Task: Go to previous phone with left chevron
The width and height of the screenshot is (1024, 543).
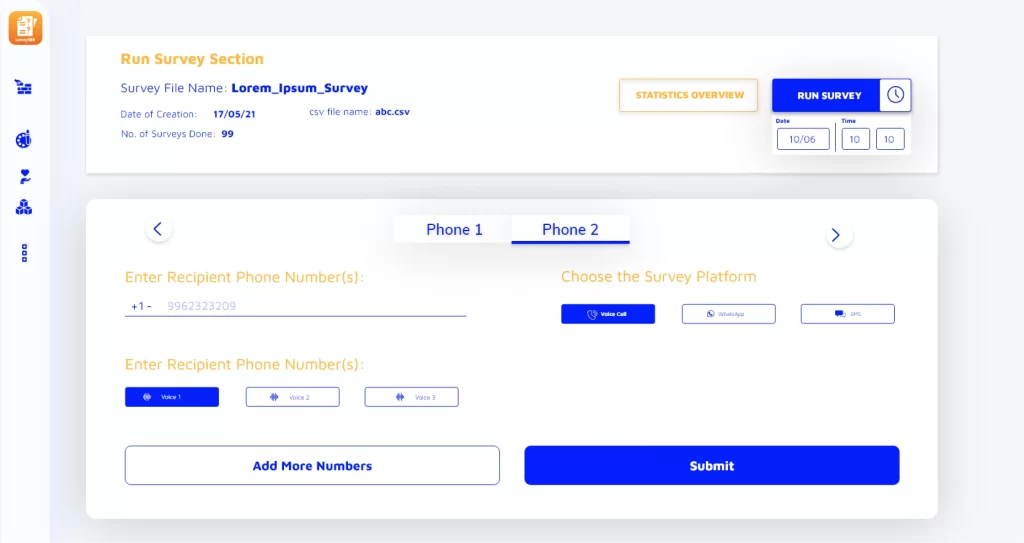Action: [158, 229]
